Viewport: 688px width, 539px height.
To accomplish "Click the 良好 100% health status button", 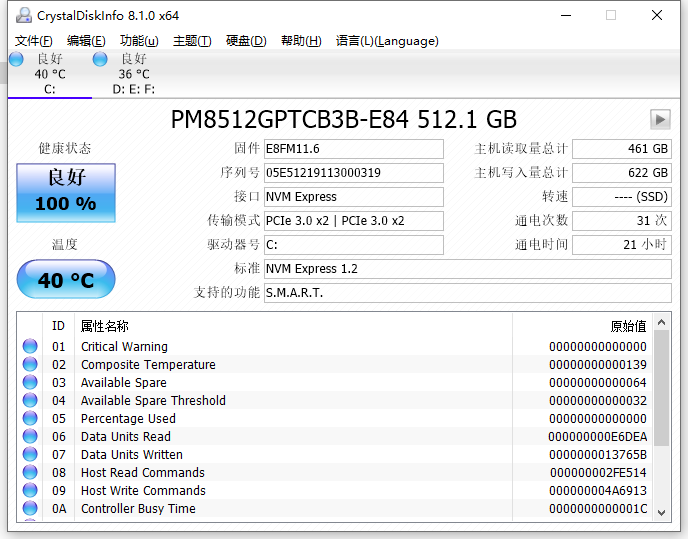I will pos(66,192).
